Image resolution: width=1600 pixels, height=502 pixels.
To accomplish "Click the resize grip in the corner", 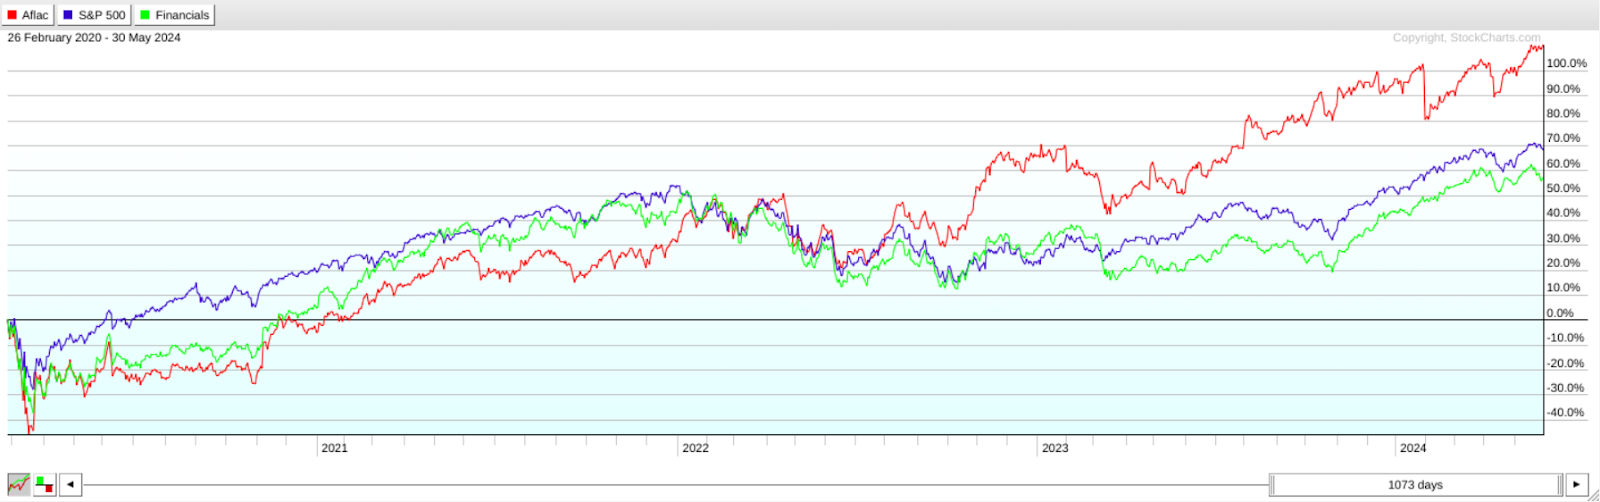I will point(1593,495).
